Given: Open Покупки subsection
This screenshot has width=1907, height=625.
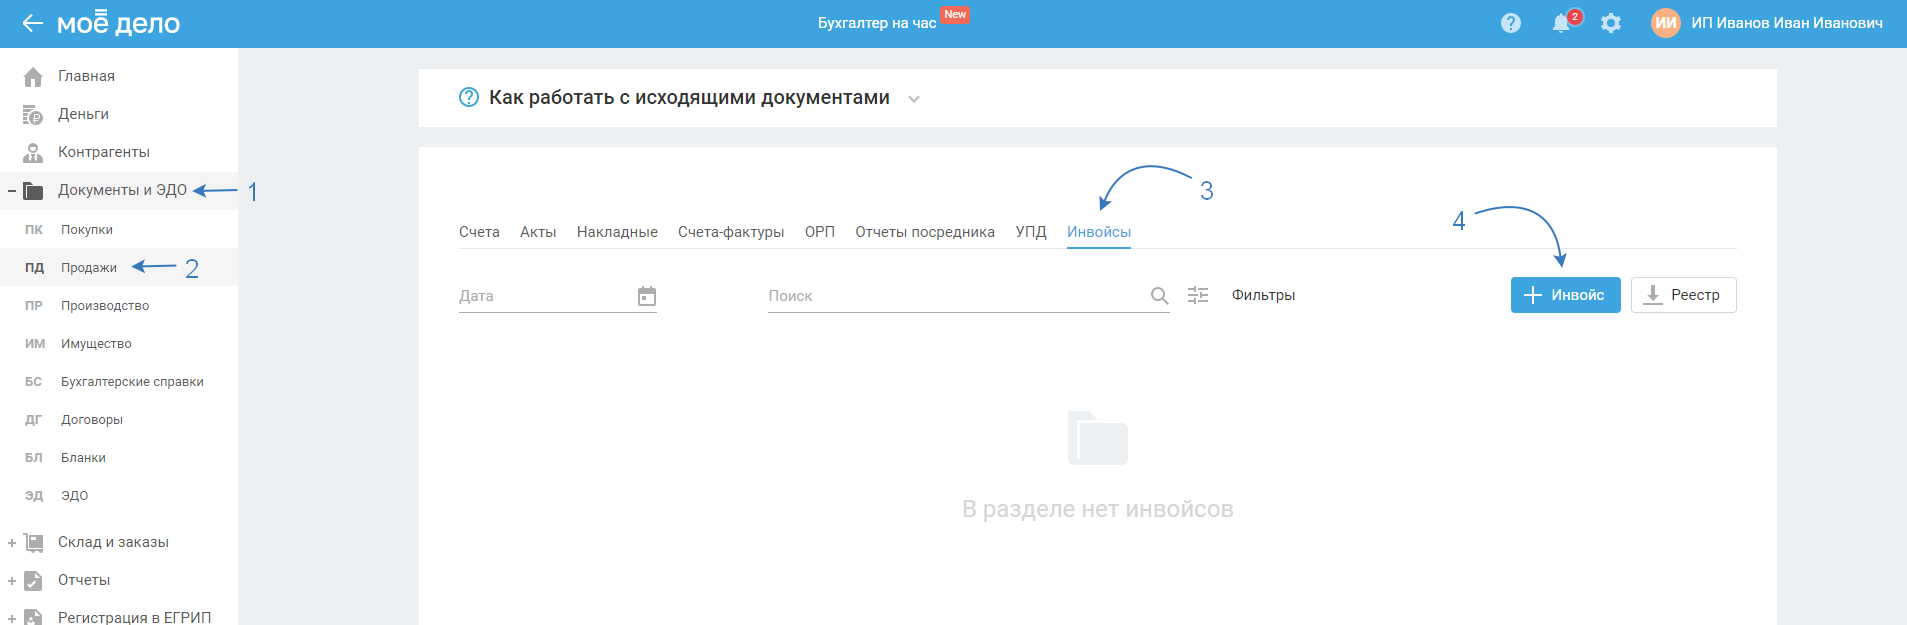Looking at the screenshot, I should 87,230.
